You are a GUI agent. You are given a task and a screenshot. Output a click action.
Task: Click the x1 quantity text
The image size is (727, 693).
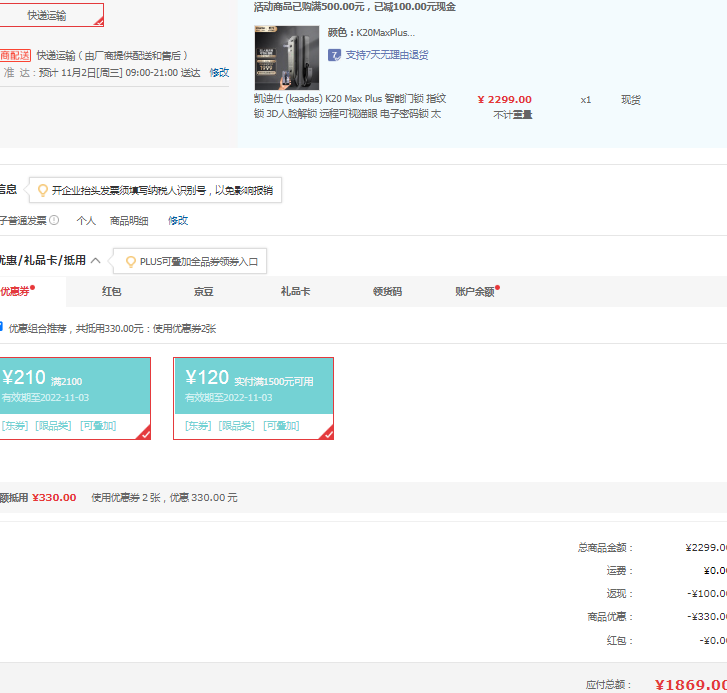(x=586, y=100)
